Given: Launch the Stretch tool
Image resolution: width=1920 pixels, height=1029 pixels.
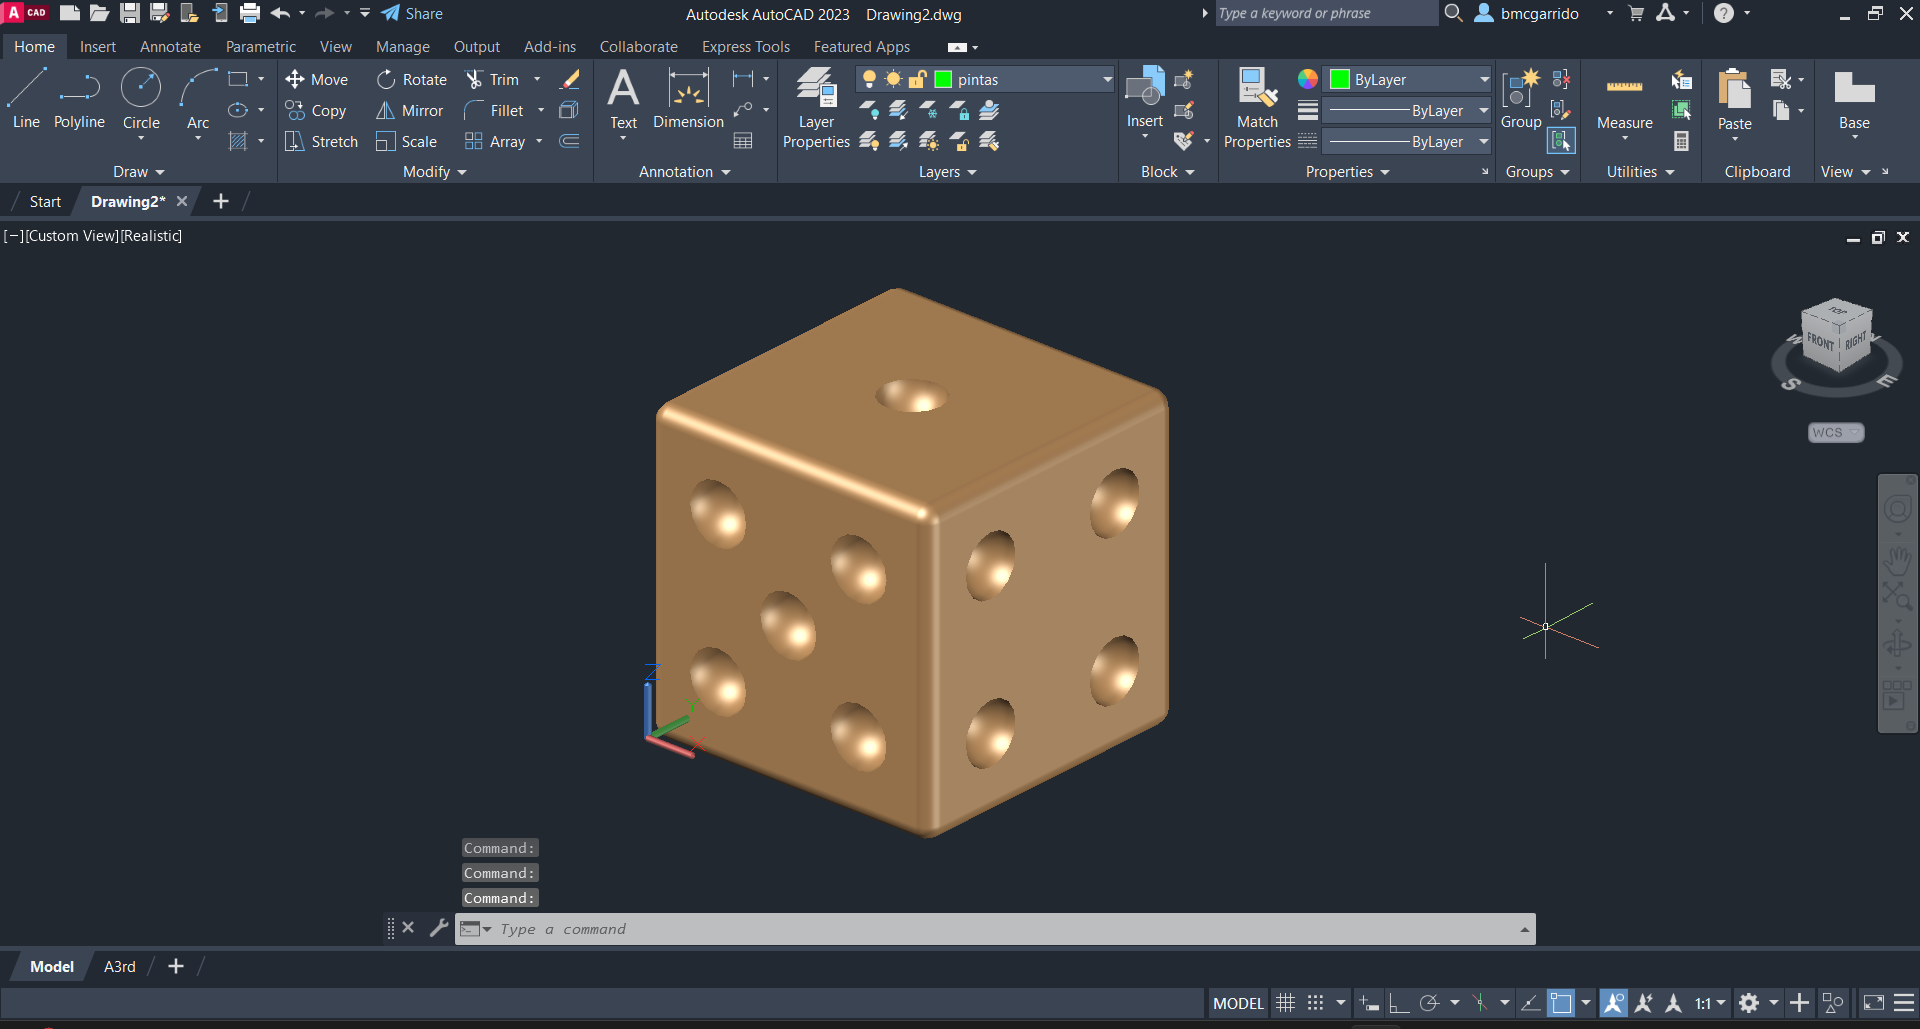Looking at the screenshot, I should point(321,141).
